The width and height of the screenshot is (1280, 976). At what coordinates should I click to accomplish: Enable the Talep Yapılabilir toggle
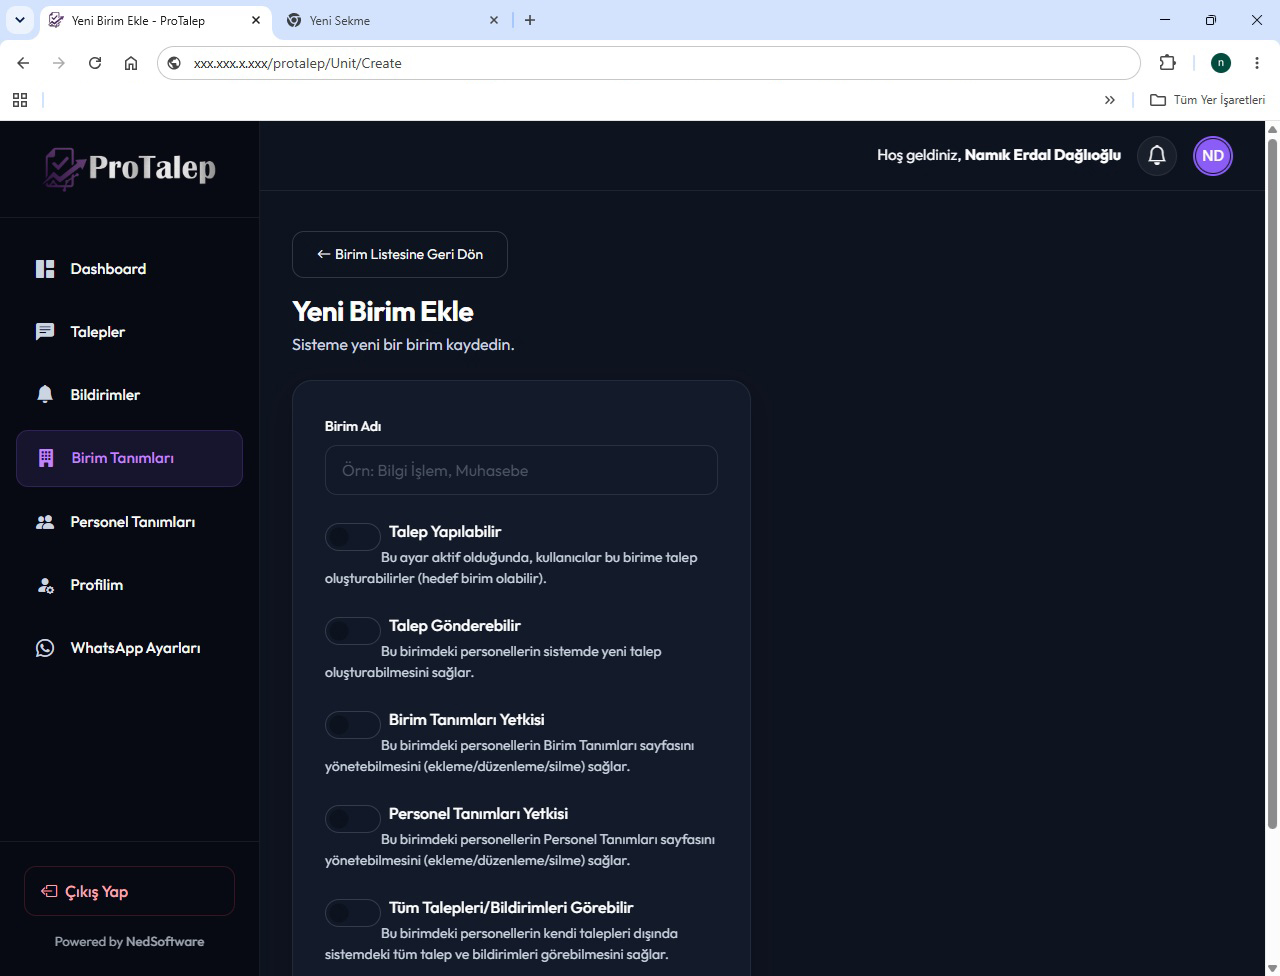pos(353,537)
